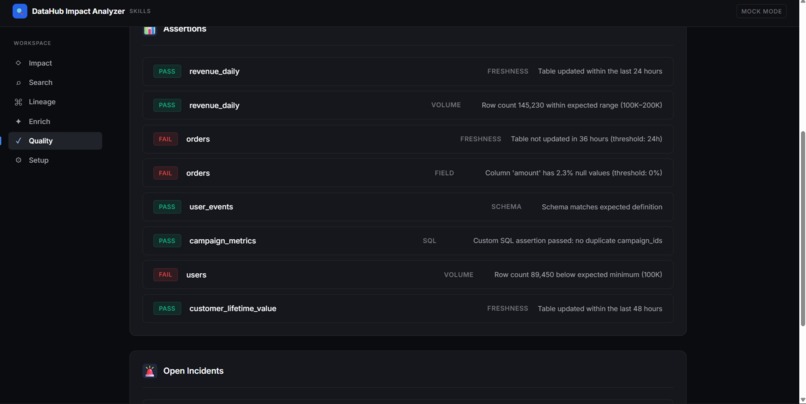Click the FIELD type label for orders
This screenshot has width=806, height=404.
coord(444,173)
